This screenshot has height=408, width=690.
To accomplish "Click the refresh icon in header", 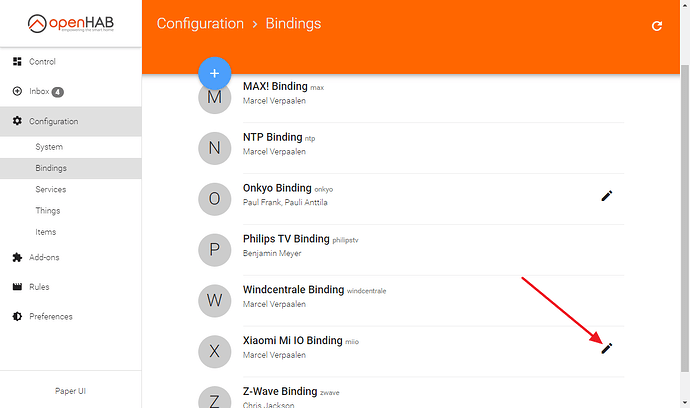I will coord(657,26).
